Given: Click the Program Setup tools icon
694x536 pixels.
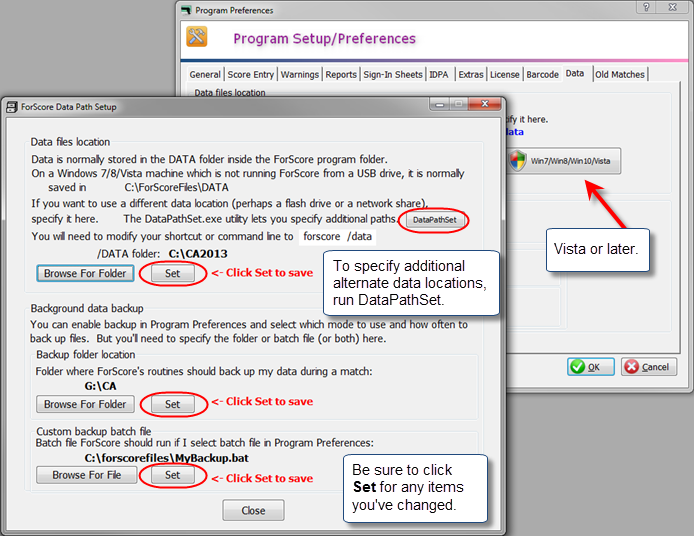Looking at the screenshot, I should [x=197, y=36].
